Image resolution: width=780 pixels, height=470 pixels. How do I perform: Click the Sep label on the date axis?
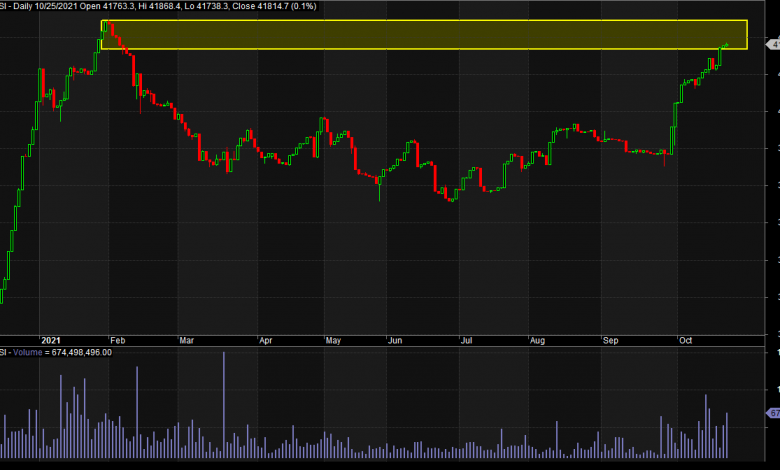612,340
